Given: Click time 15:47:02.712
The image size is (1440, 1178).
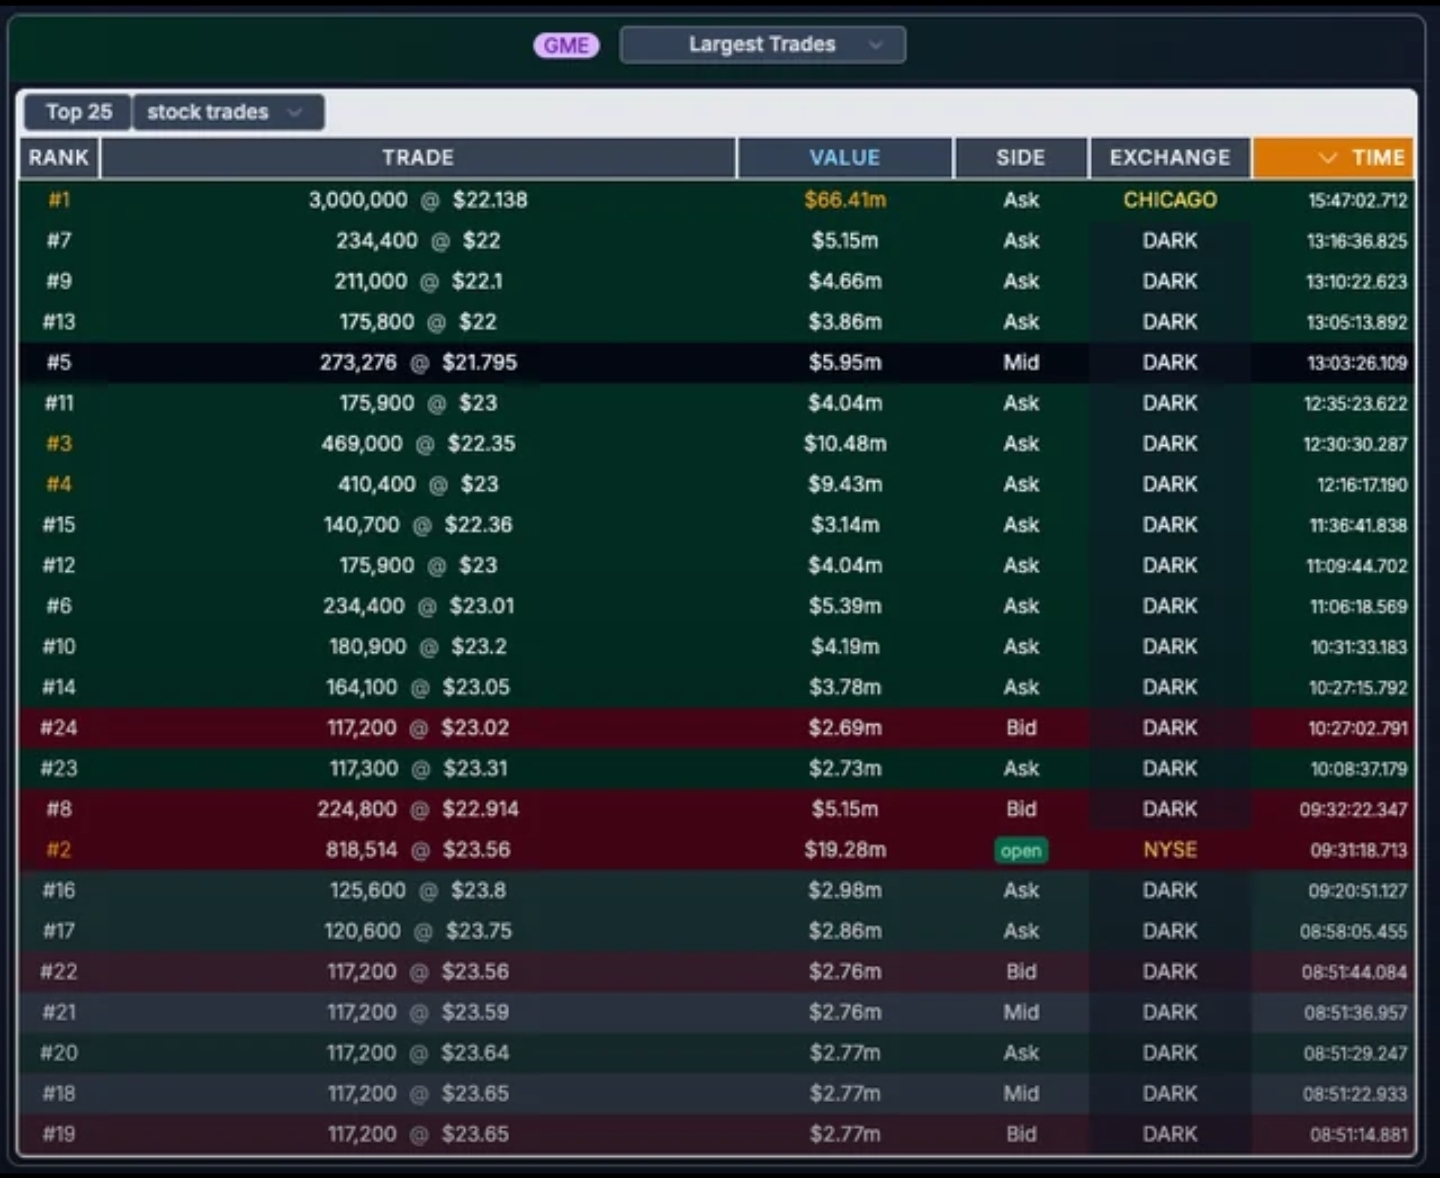Looking at the screenshot, I should tap(1357, 200).
